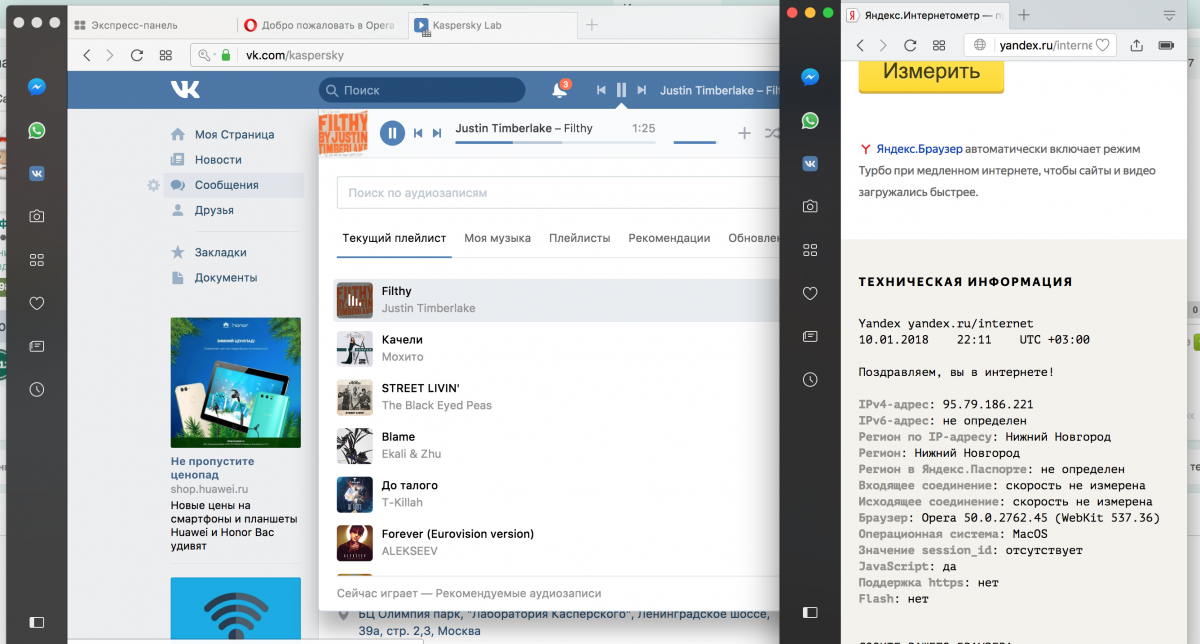The image size is (1200, 644).
Task: Go back in the VK window
Action: 87,55
